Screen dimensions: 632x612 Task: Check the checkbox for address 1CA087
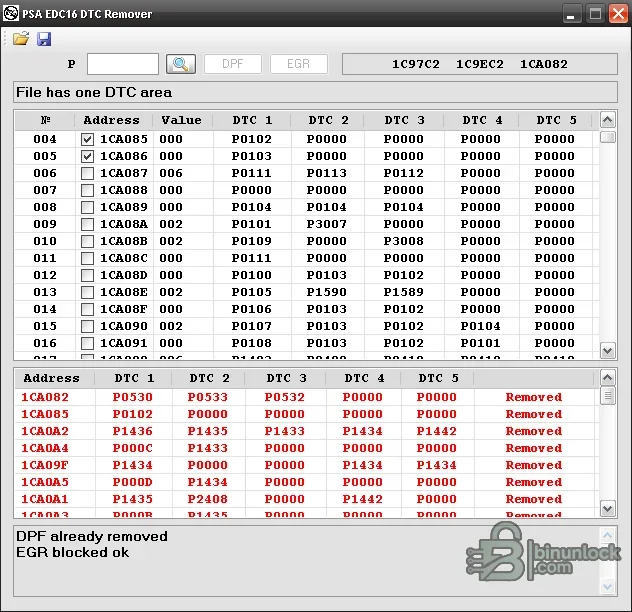point(87,173)
